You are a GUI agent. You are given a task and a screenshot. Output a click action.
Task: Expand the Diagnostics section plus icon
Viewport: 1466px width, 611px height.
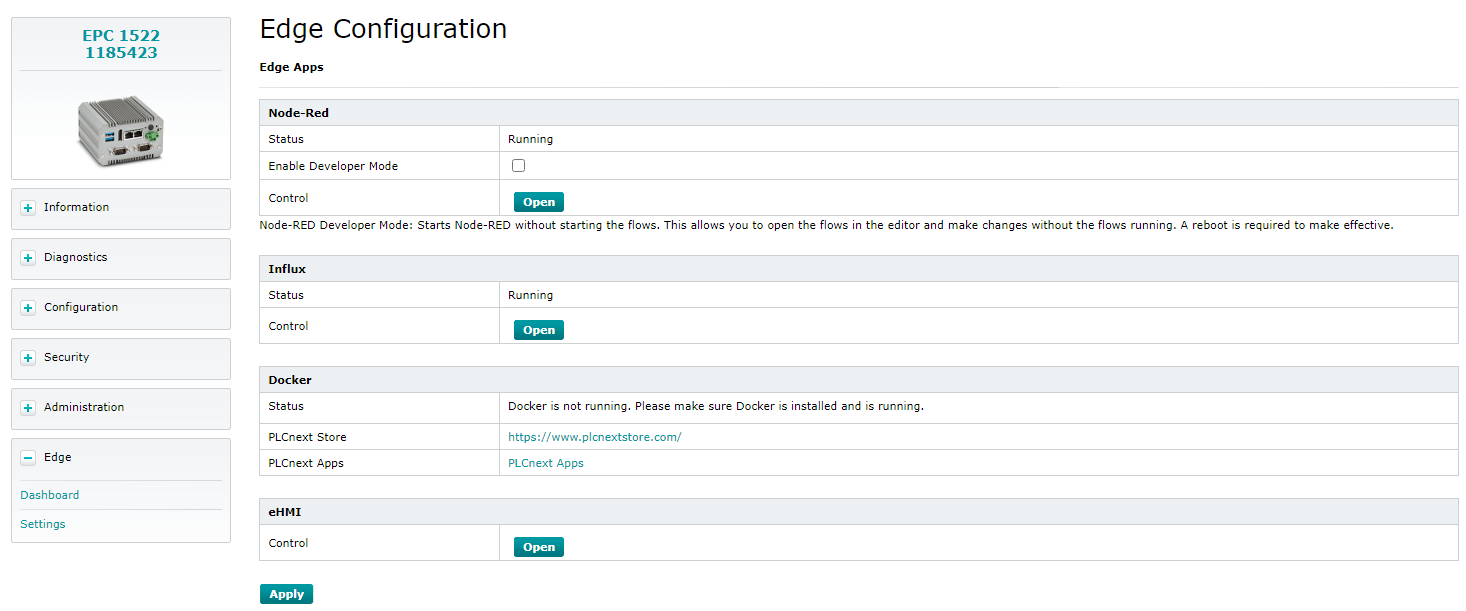28,258
